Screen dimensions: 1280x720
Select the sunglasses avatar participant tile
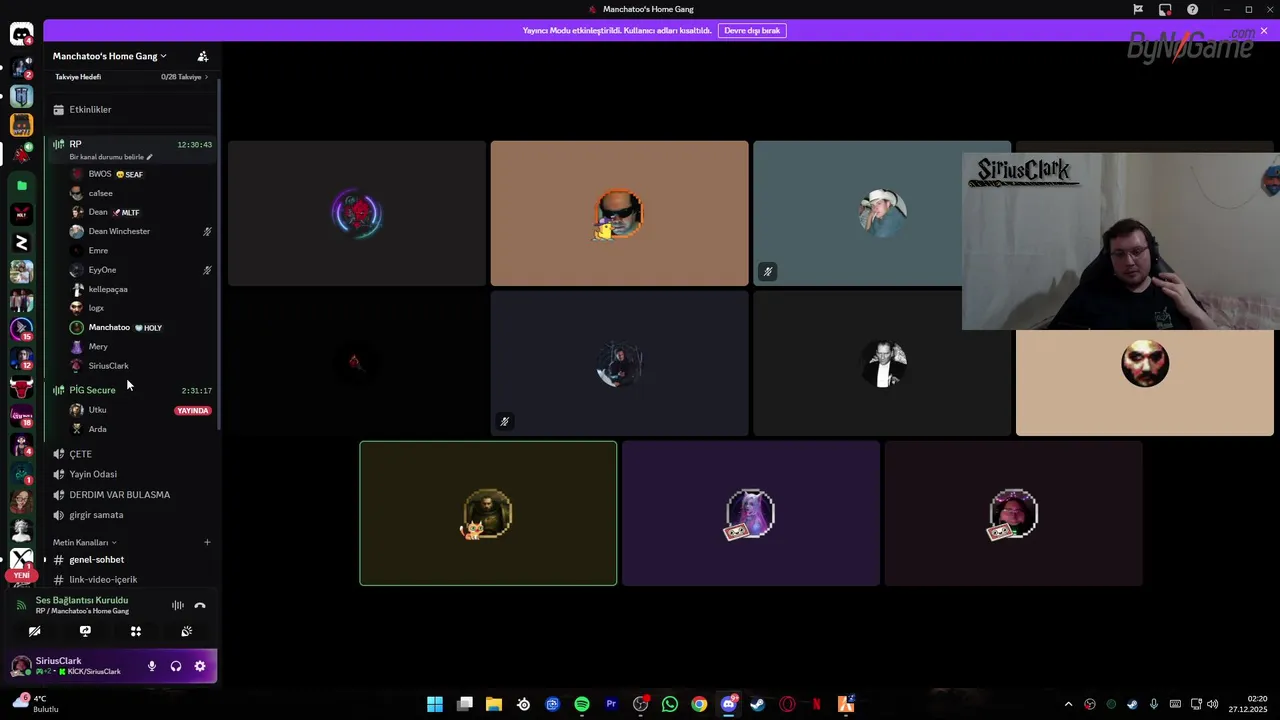619,213
